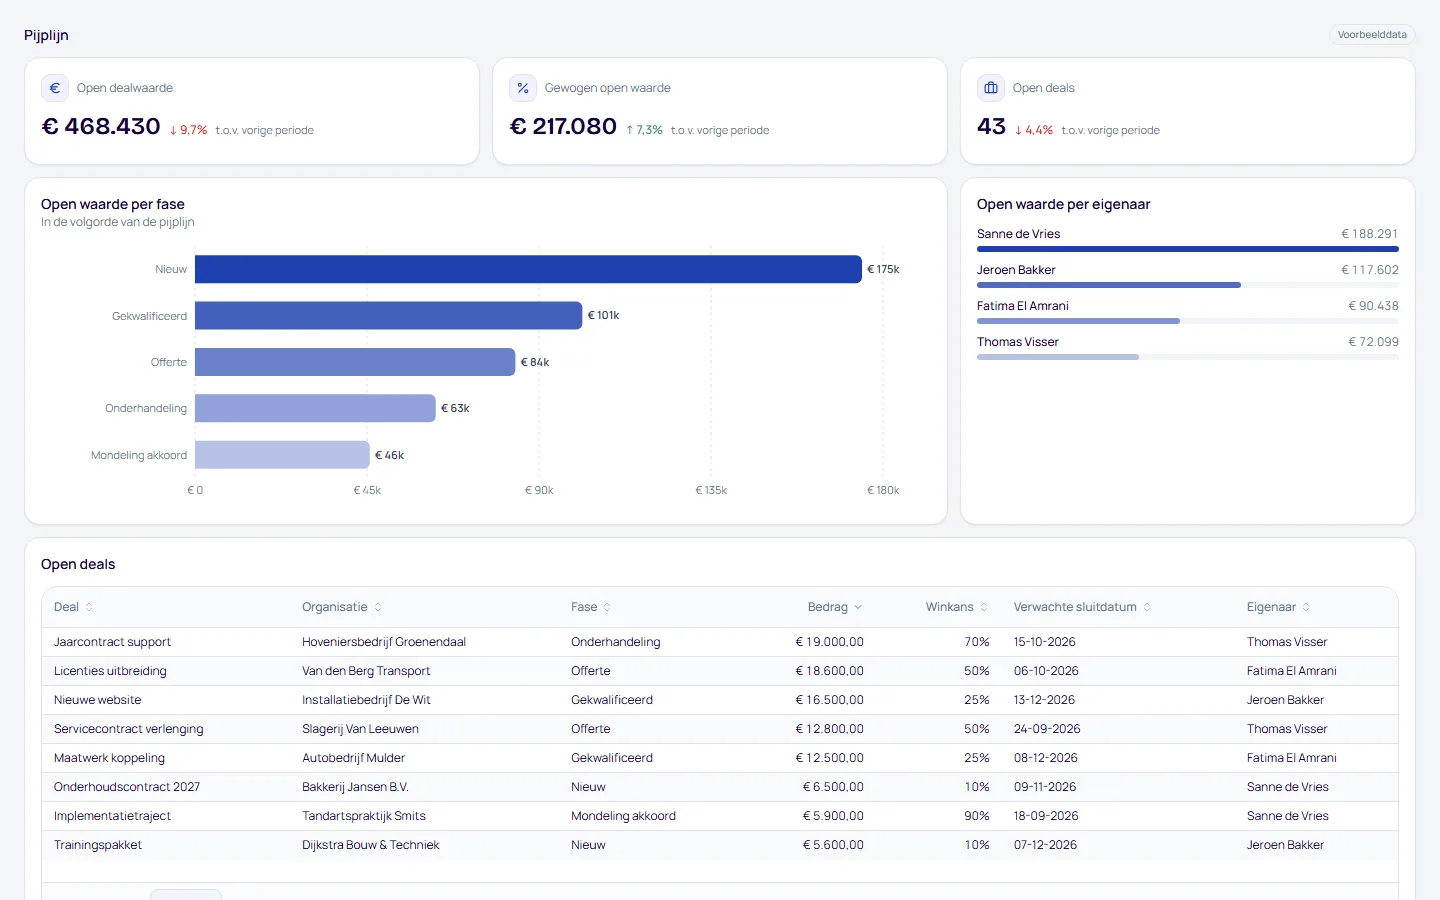The image size is (1440, 900).
Task: Click closing date 18-09-2026
Action: tap(1046, 816)
